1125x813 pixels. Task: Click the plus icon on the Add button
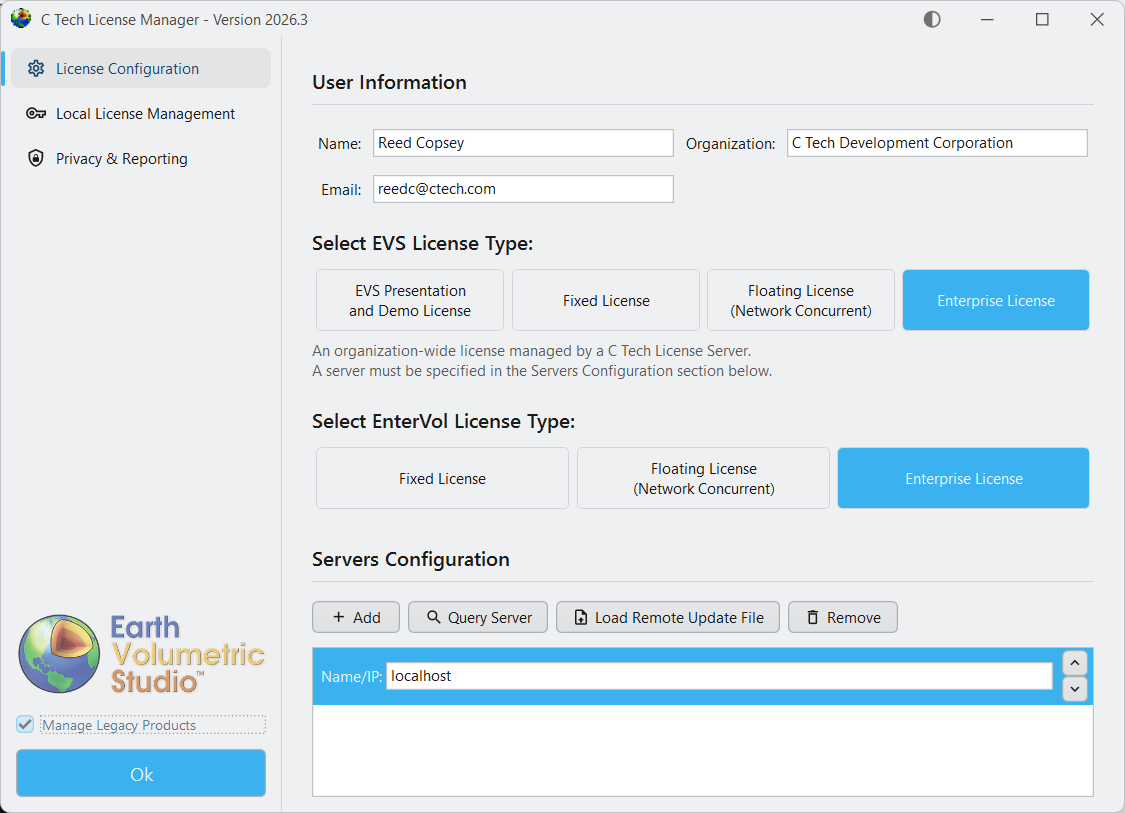(x=340, y=617)
